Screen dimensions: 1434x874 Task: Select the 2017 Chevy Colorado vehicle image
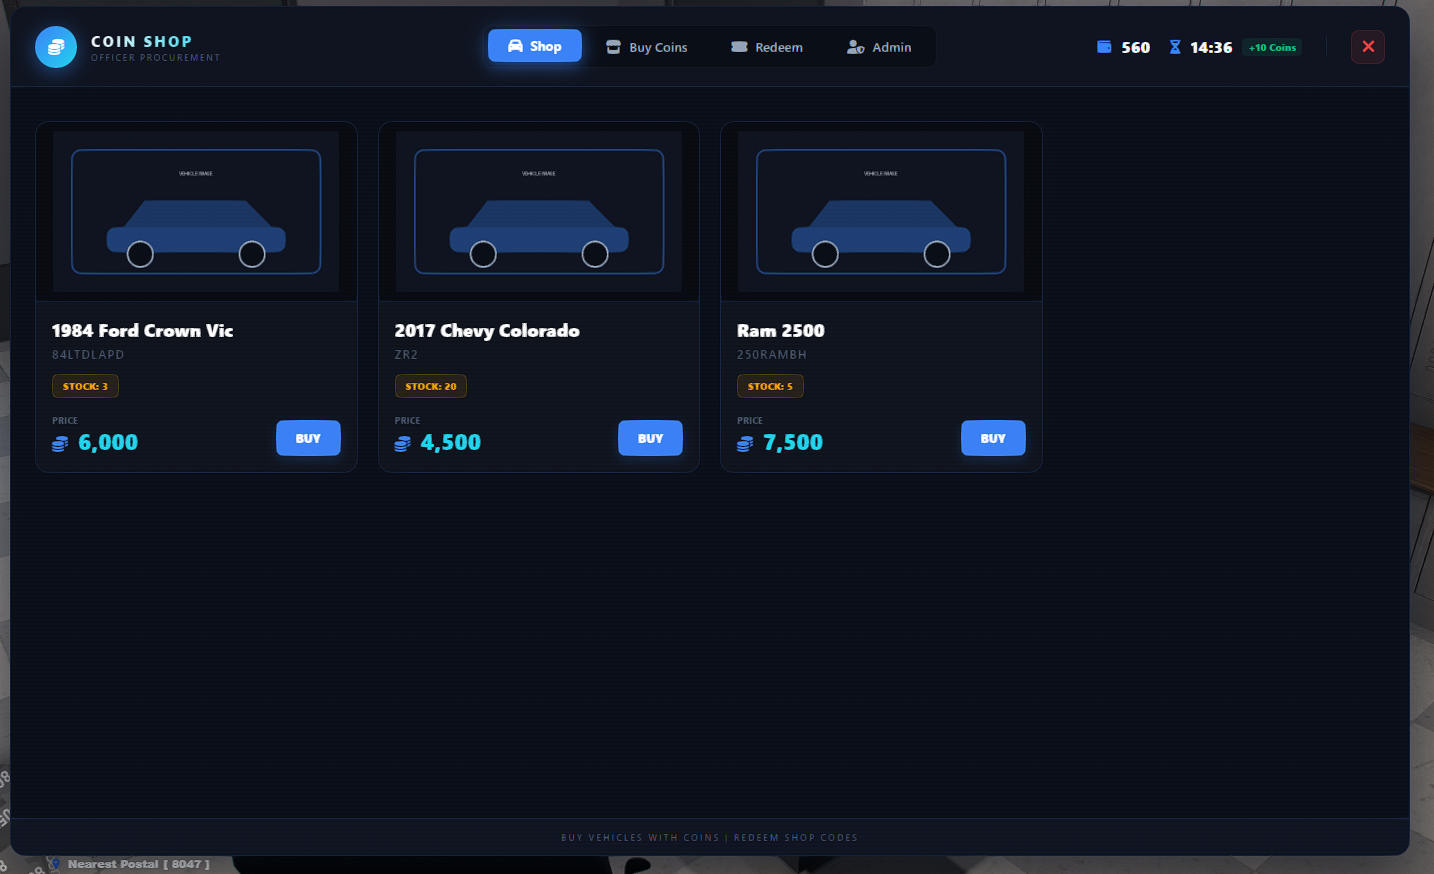[x=539, y=212]
